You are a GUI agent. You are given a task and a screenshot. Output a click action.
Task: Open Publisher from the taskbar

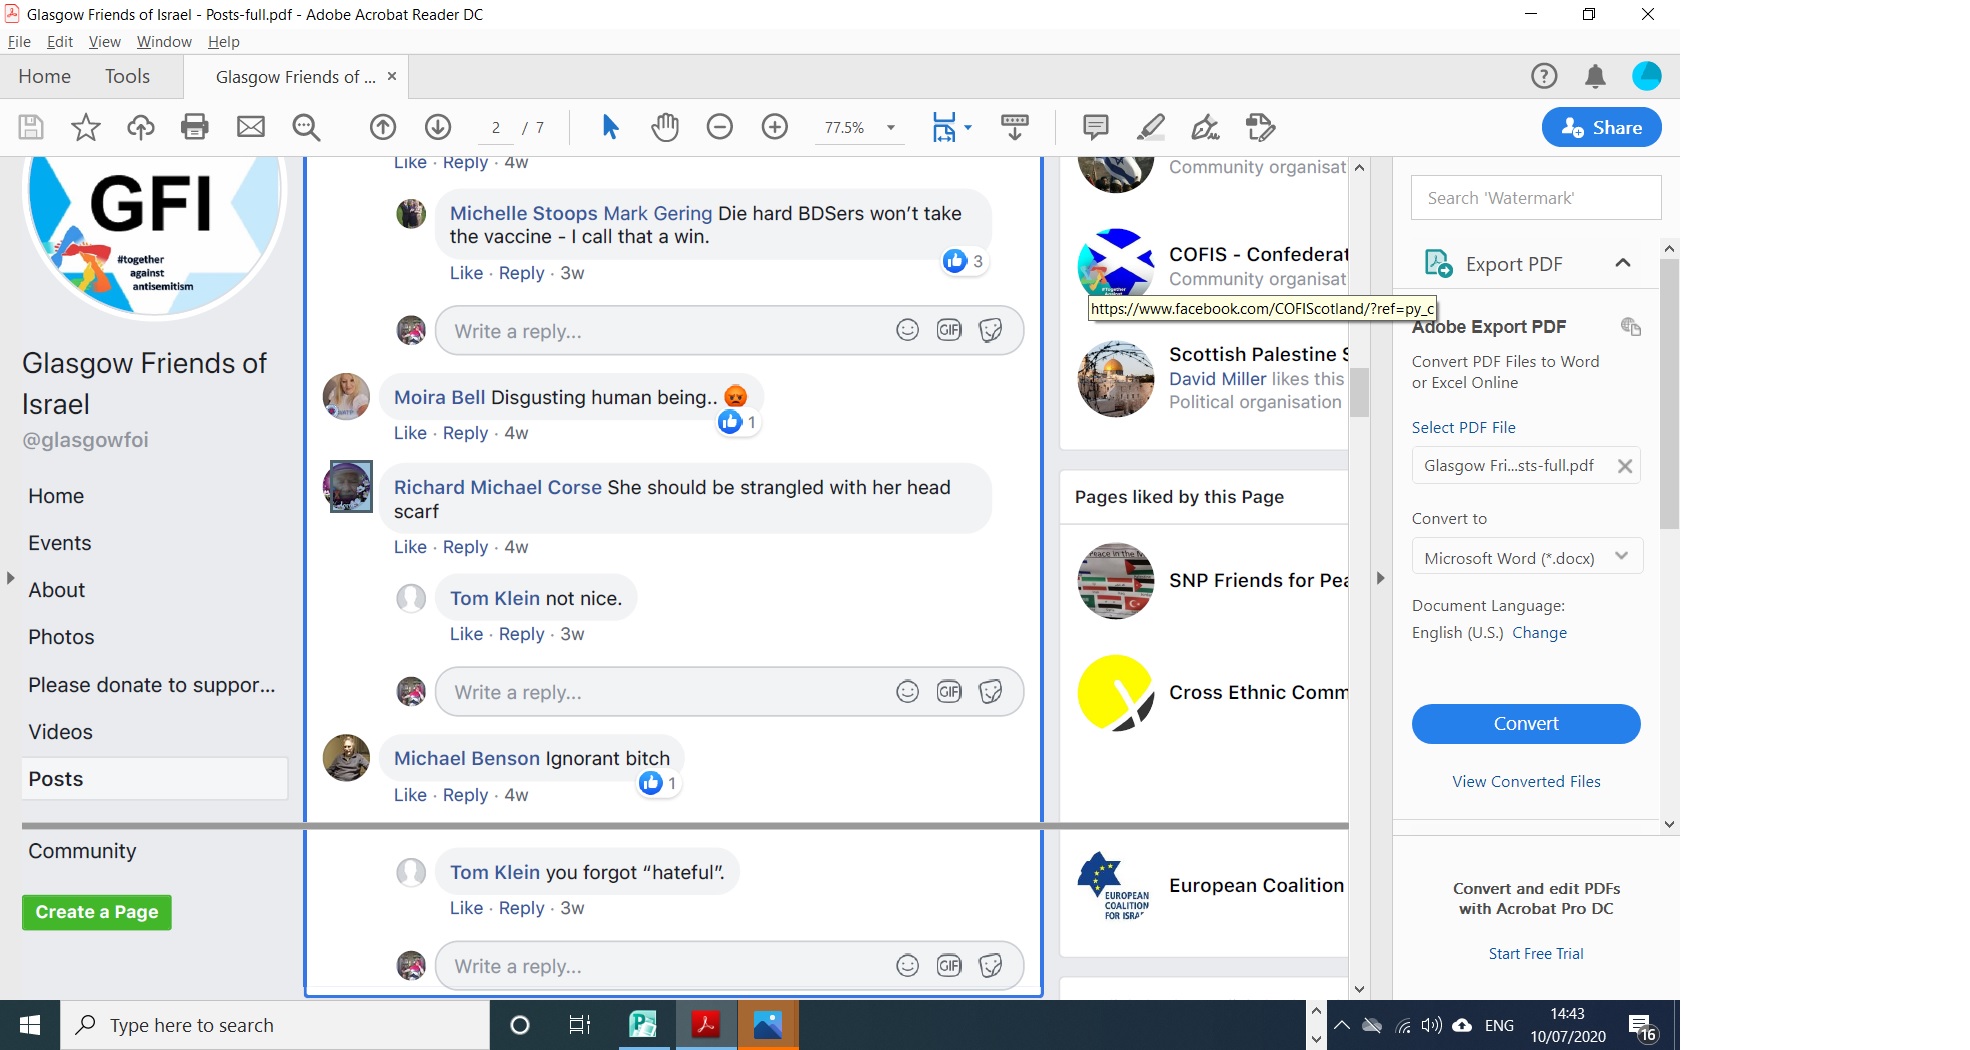[x=642, y=1025]
